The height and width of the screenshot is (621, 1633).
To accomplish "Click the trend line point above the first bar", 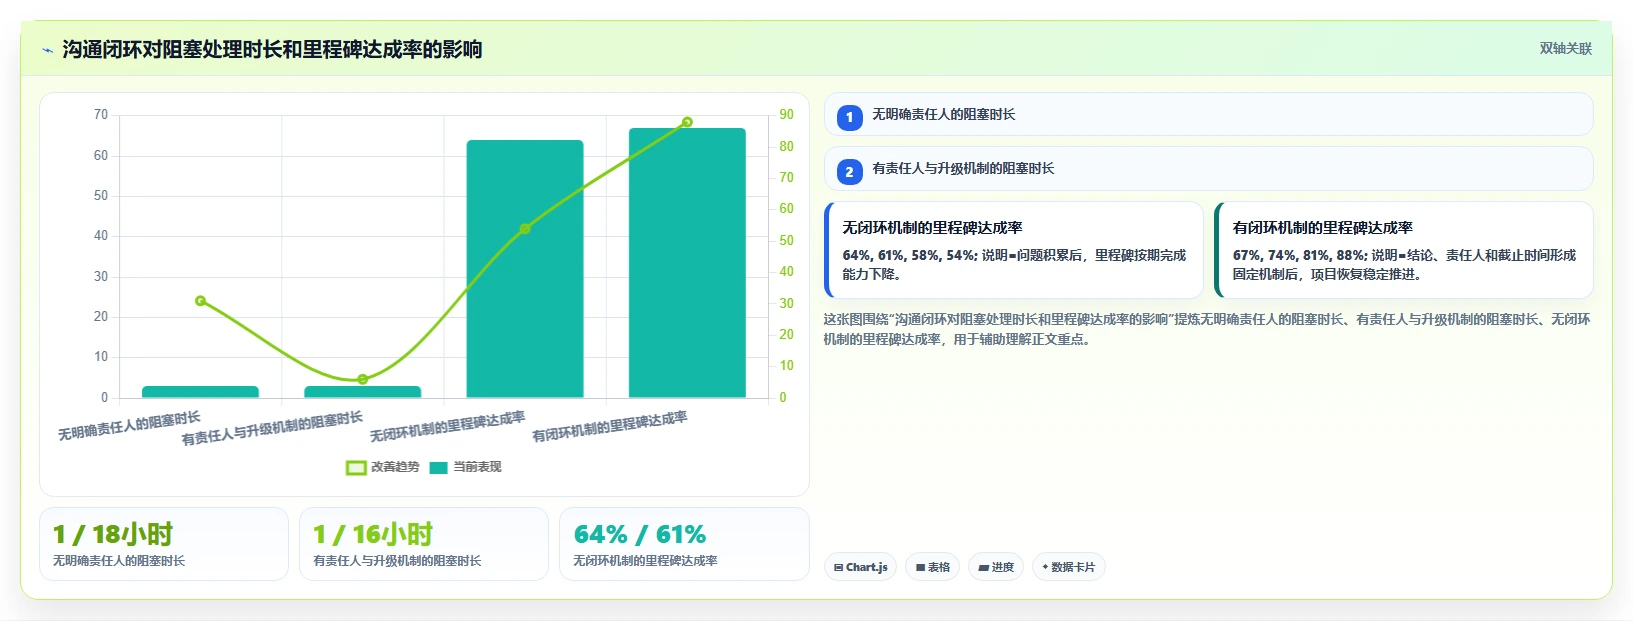I will tap(200, 301).
